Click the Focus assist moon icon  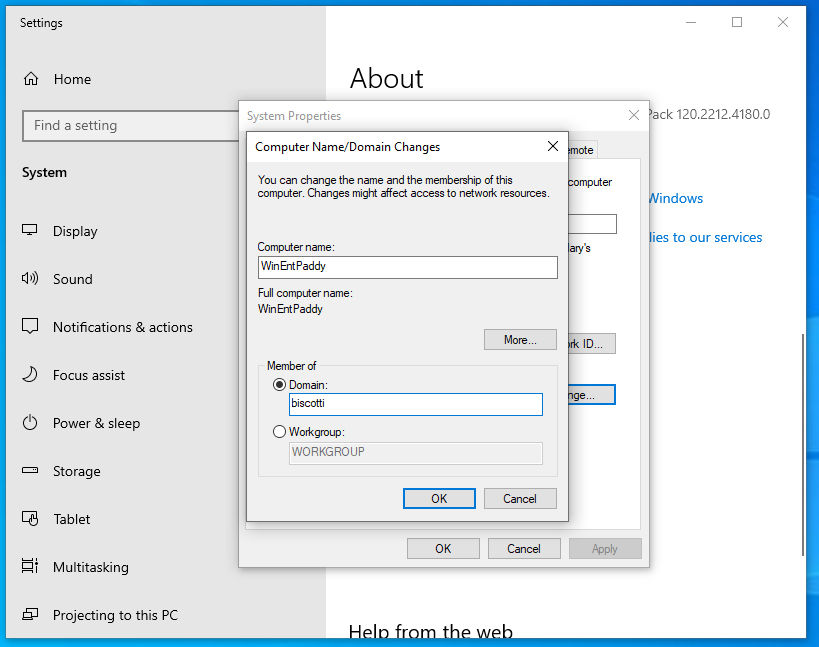(x=31, y=375)
